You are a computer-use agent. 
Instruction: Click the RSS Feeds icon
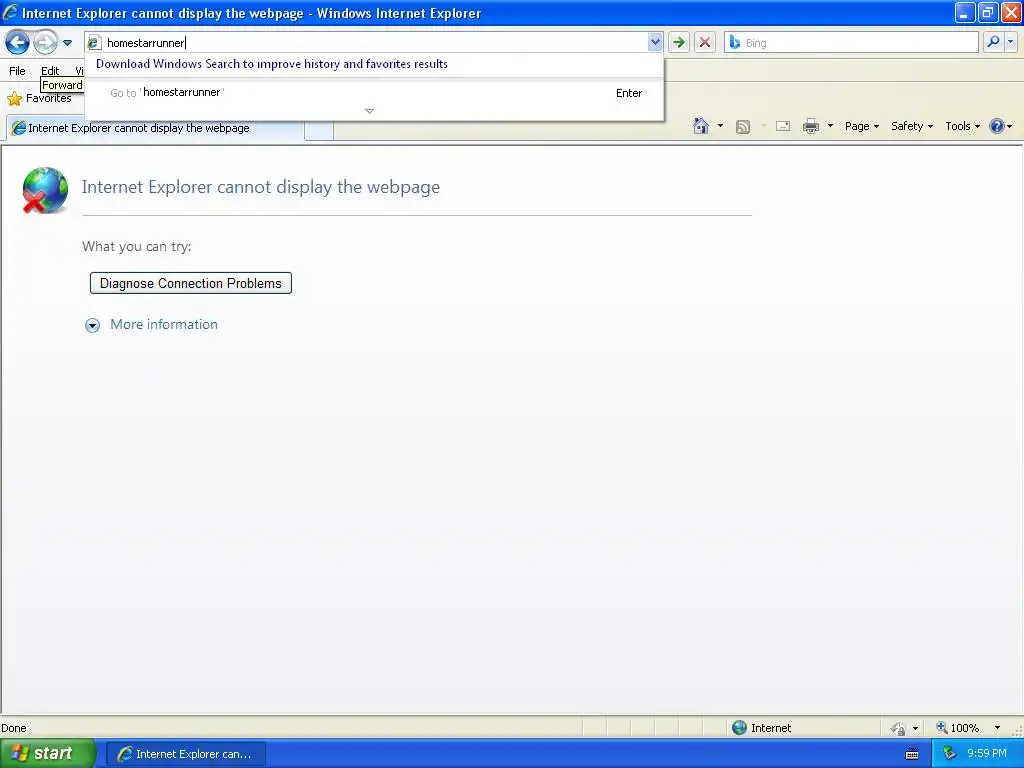(743, 127)
